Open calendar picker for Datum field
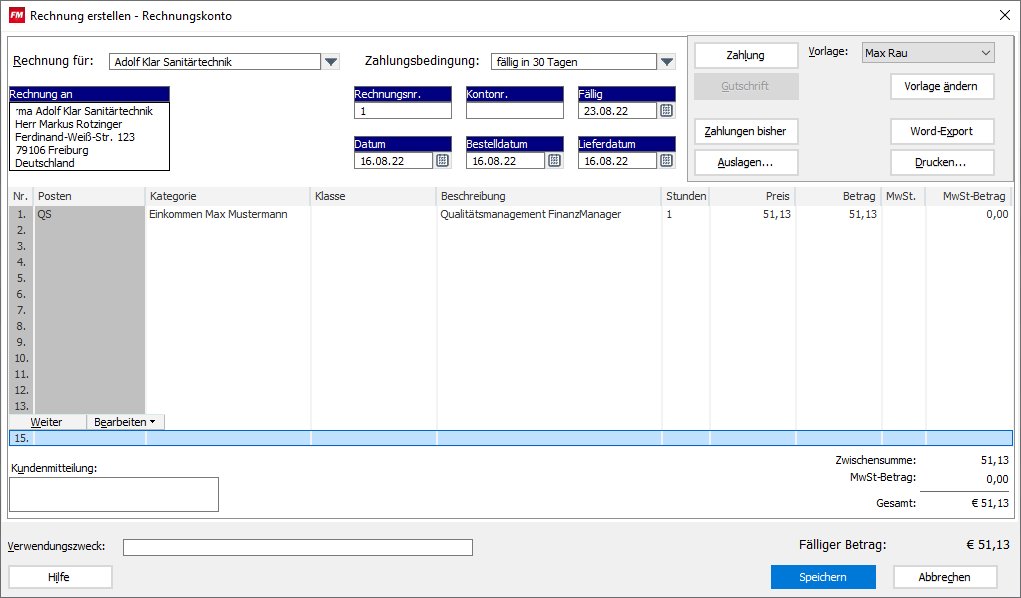Viewport: 1021px width, 598px height. (x=442, y=161)
